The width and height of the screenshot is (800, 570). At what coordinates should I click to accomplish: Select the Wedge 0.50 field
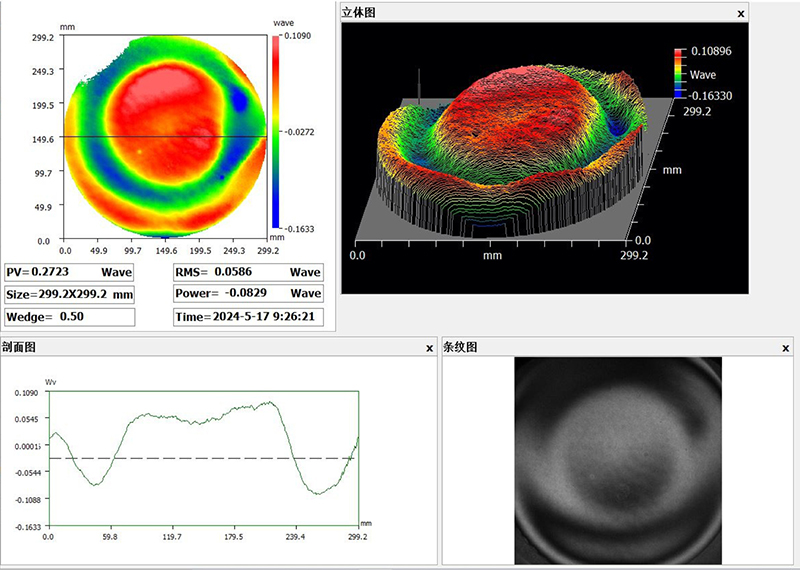tap(69, 317)
